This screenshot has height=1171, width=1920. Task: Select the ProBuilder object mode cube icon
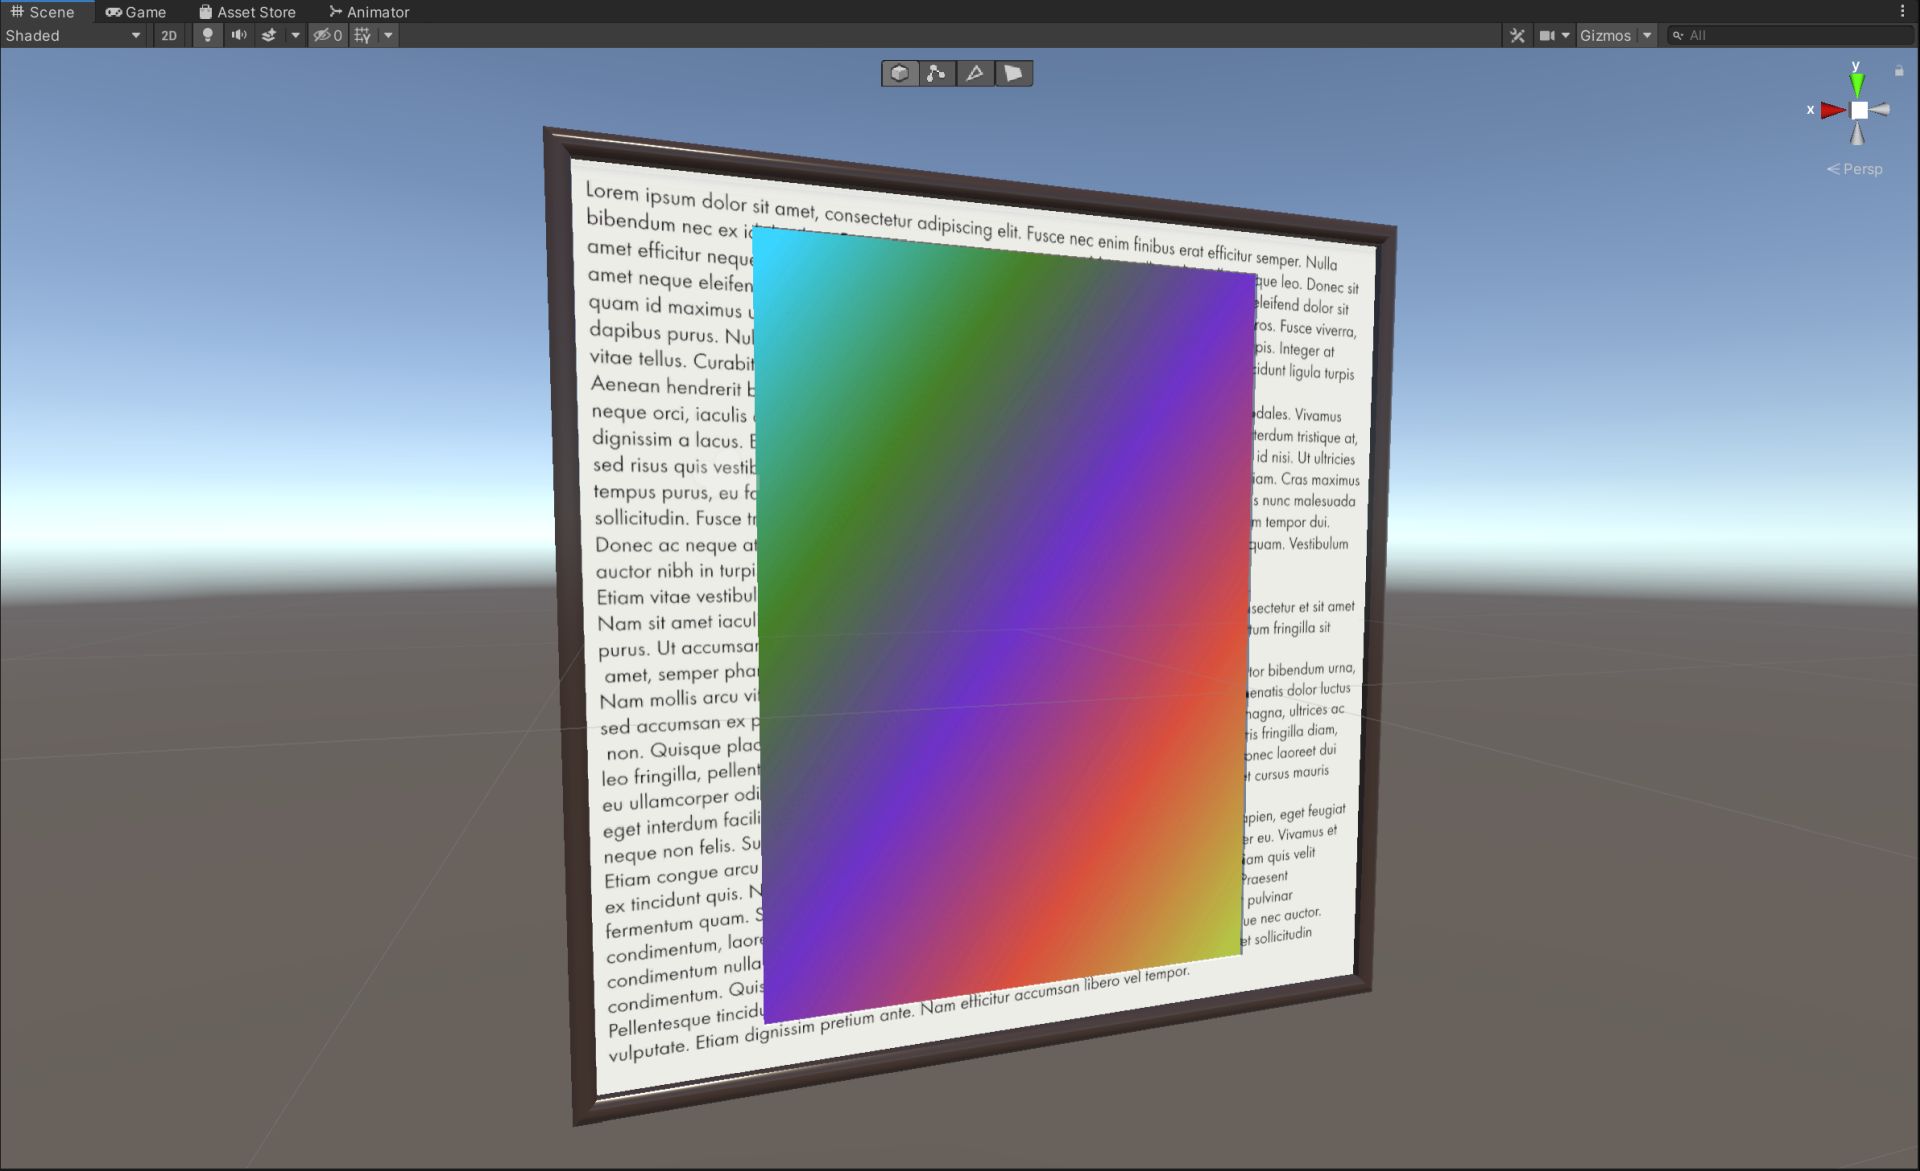click(899, 73)
